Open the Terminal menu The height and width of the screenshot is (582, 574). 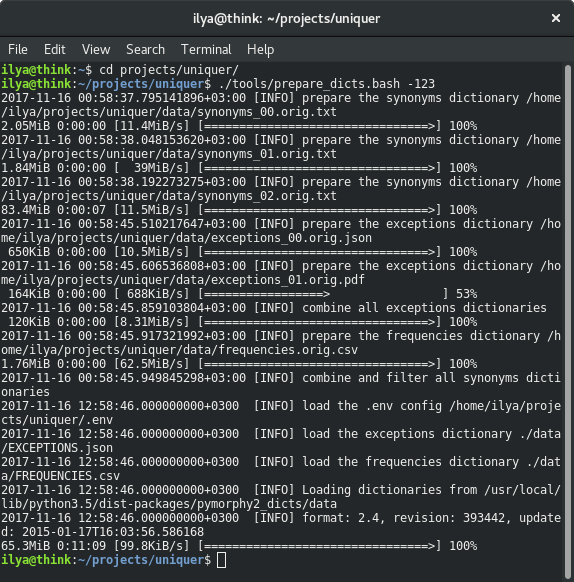tap(206, 49)
